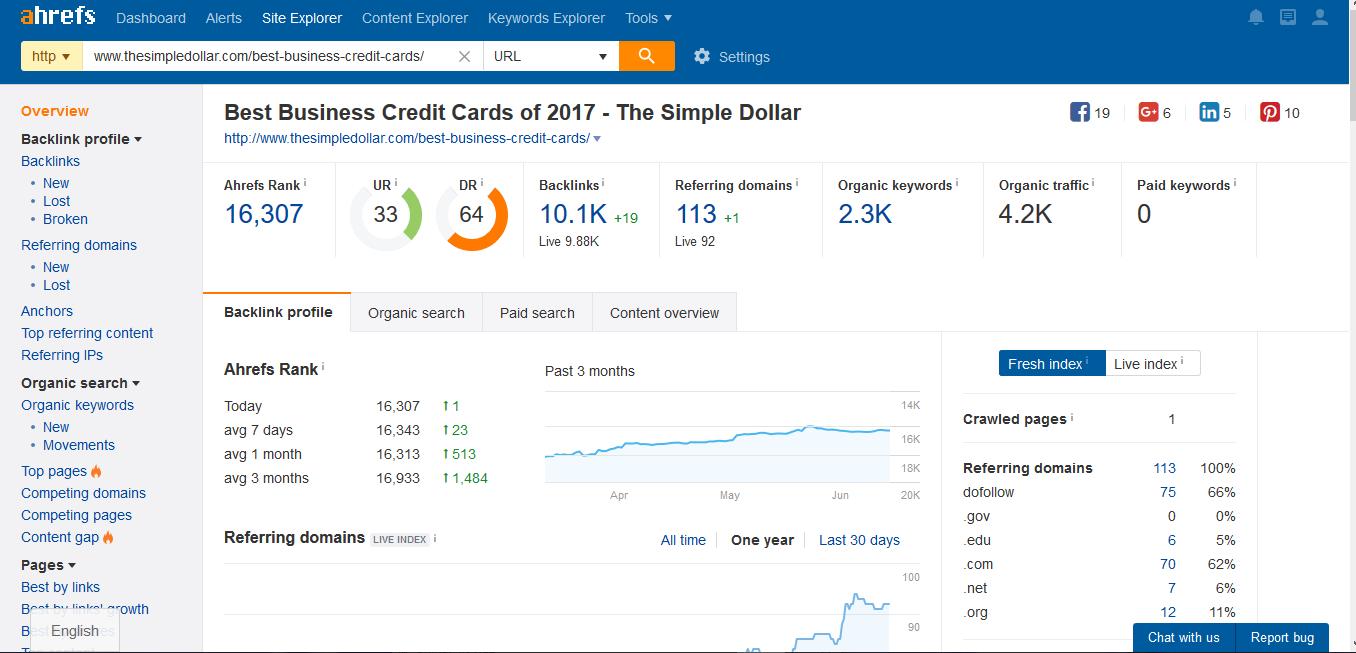The image size is (1356, 653).
Task: Click the .com domains count 70
Action: coord(1168,564)
